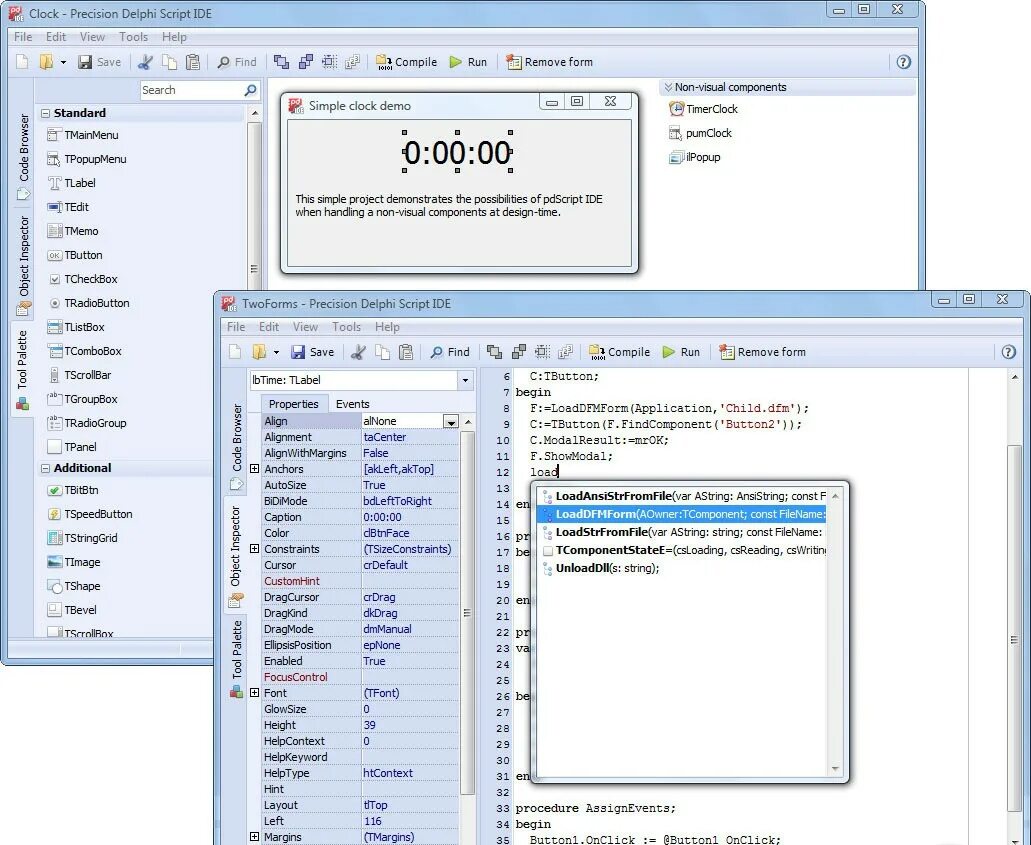Select the TBitBtn component in palette
Screen dimensions: 1031x845
click(x=74, y=490)
